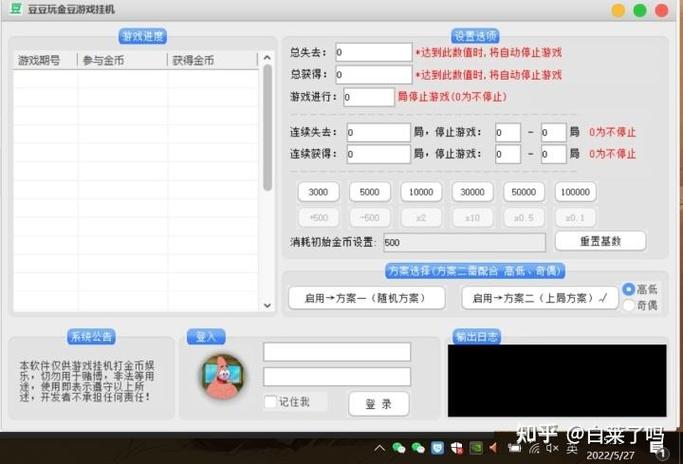Click the upper login account field

coord(337,352)
